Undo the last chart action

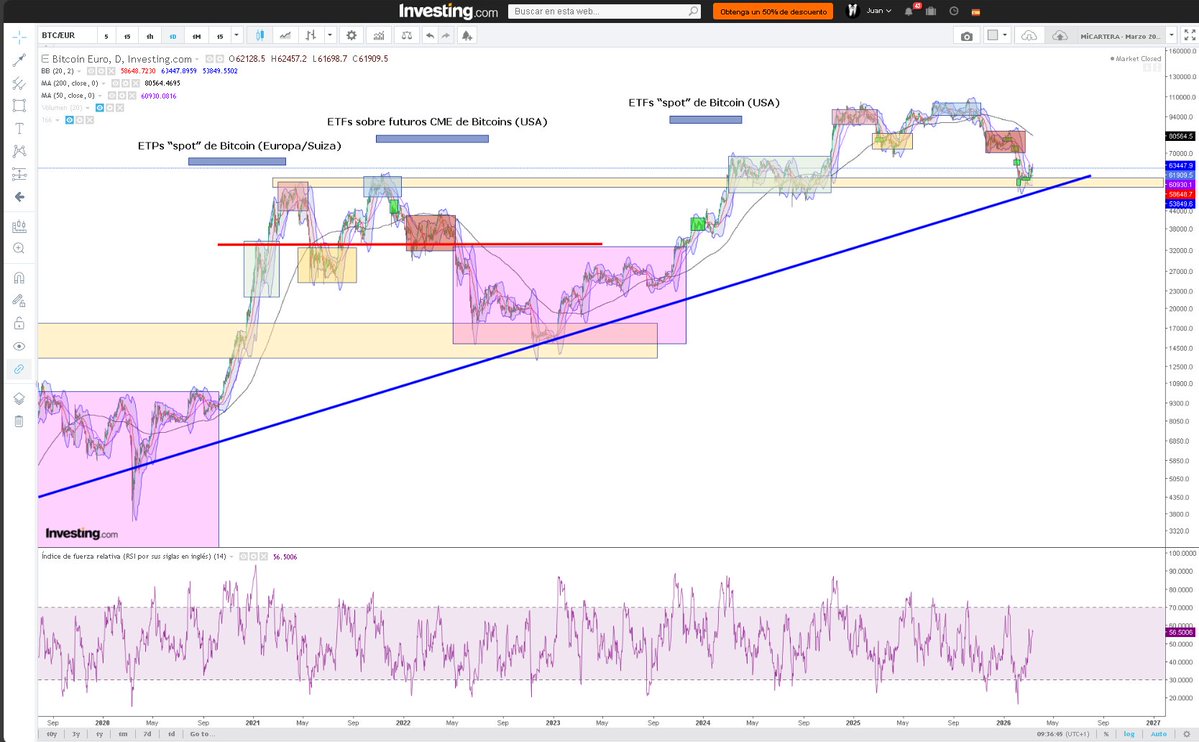coord(429,34)
